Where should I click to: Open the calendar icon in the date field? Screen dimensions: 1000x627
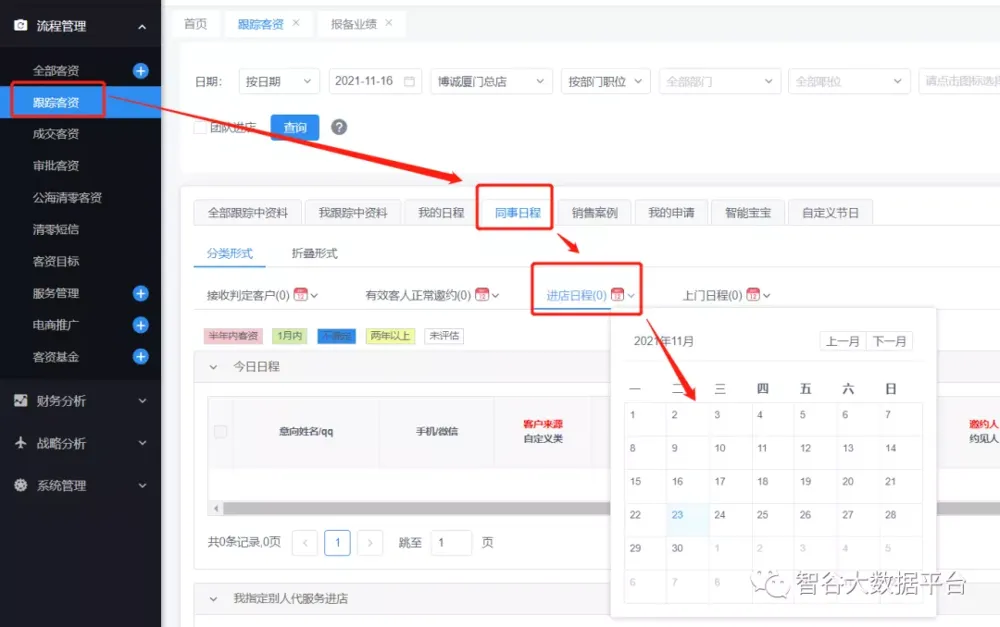coord(409,82)
